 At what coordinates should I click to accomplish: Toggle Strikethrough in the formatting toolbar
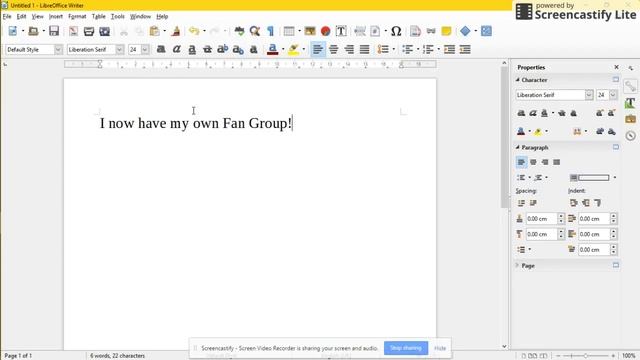207,49
